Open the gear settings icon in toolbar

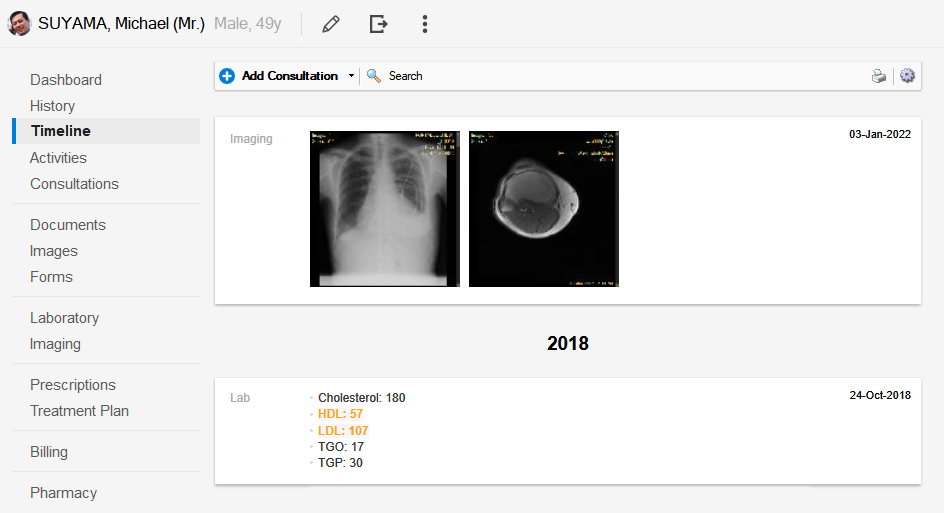pyautogui.click(x=907, y=76)
